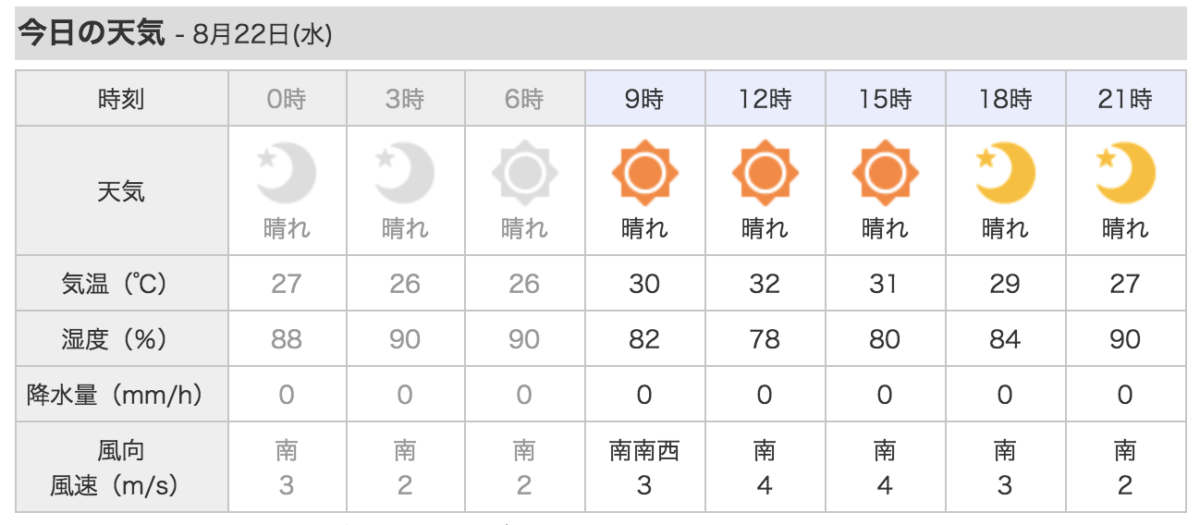Click the orange sun icon for 15時

pyautogui.click(x=885, y=174)
